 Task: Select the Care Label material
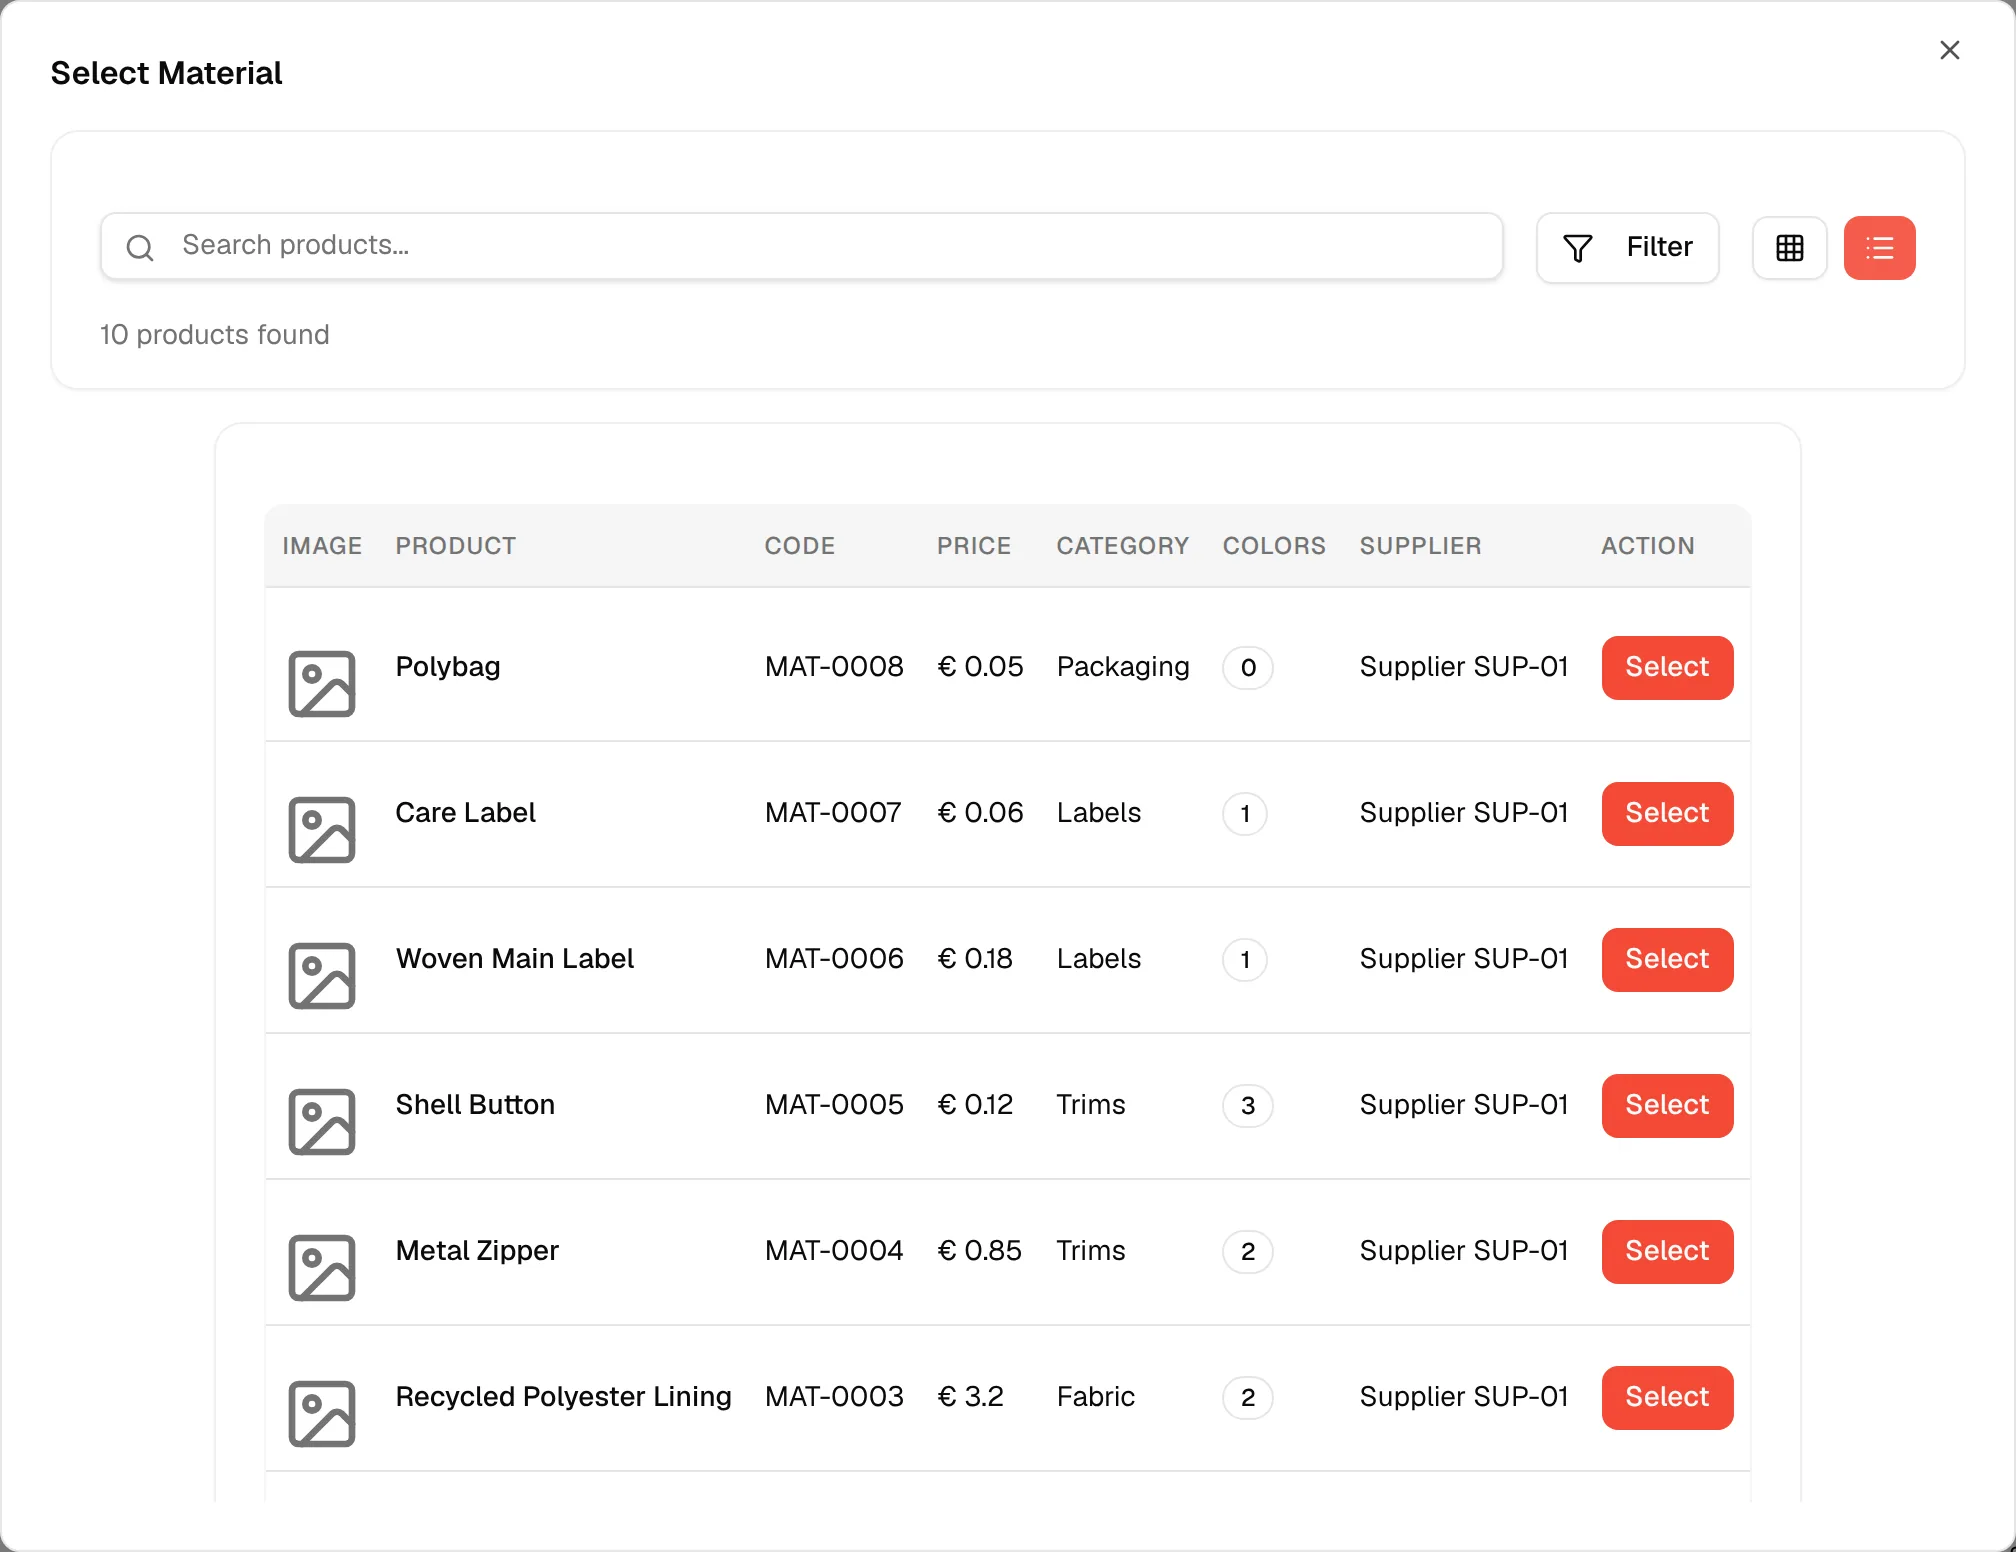click(x=1667, y=813)
